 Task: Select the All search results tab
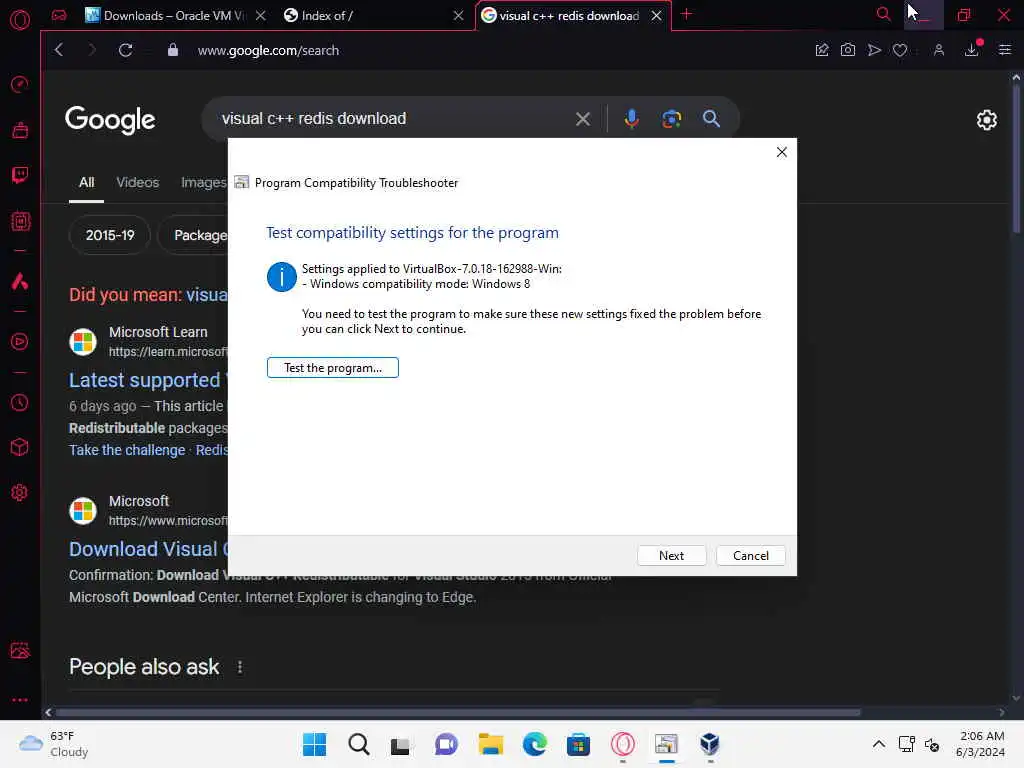(x=86, y=182)
